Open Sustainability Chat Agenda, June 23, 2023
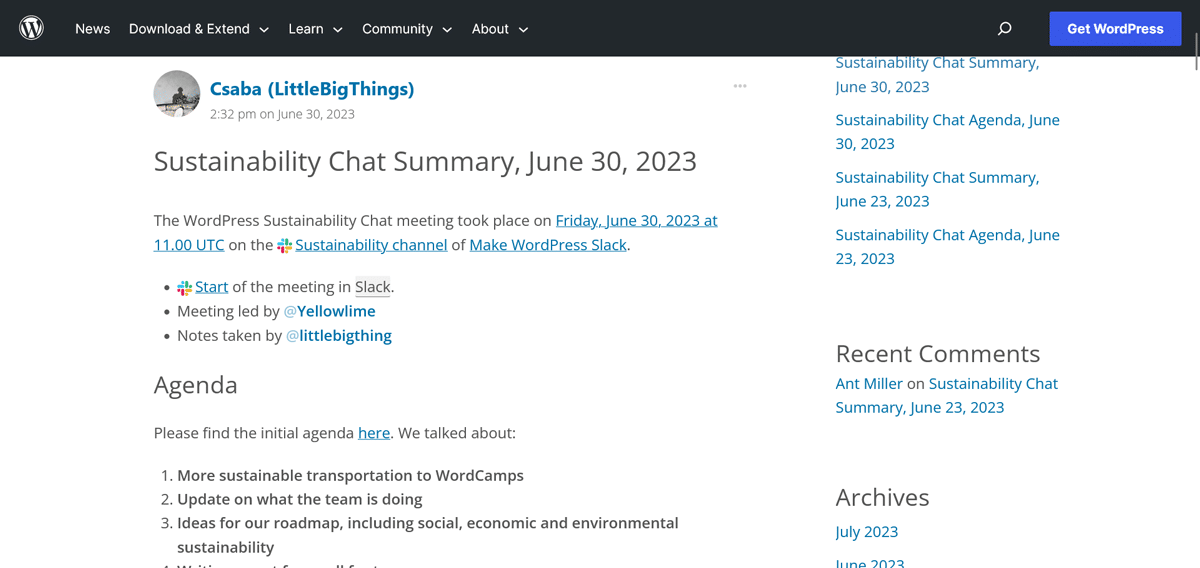Viewport: 1200px width, 568px height. [x=946, y=247]
